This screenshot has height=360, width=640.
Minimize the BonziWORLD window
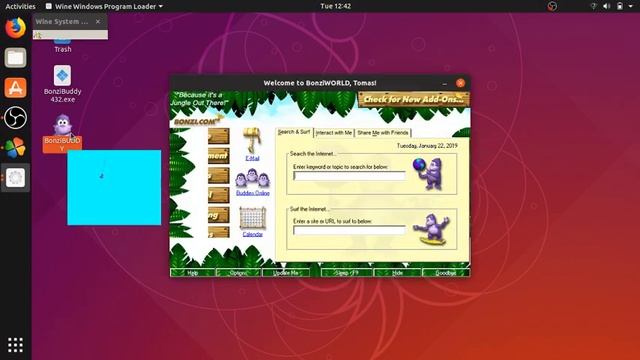pyautogui.click(x=444, y=83)
